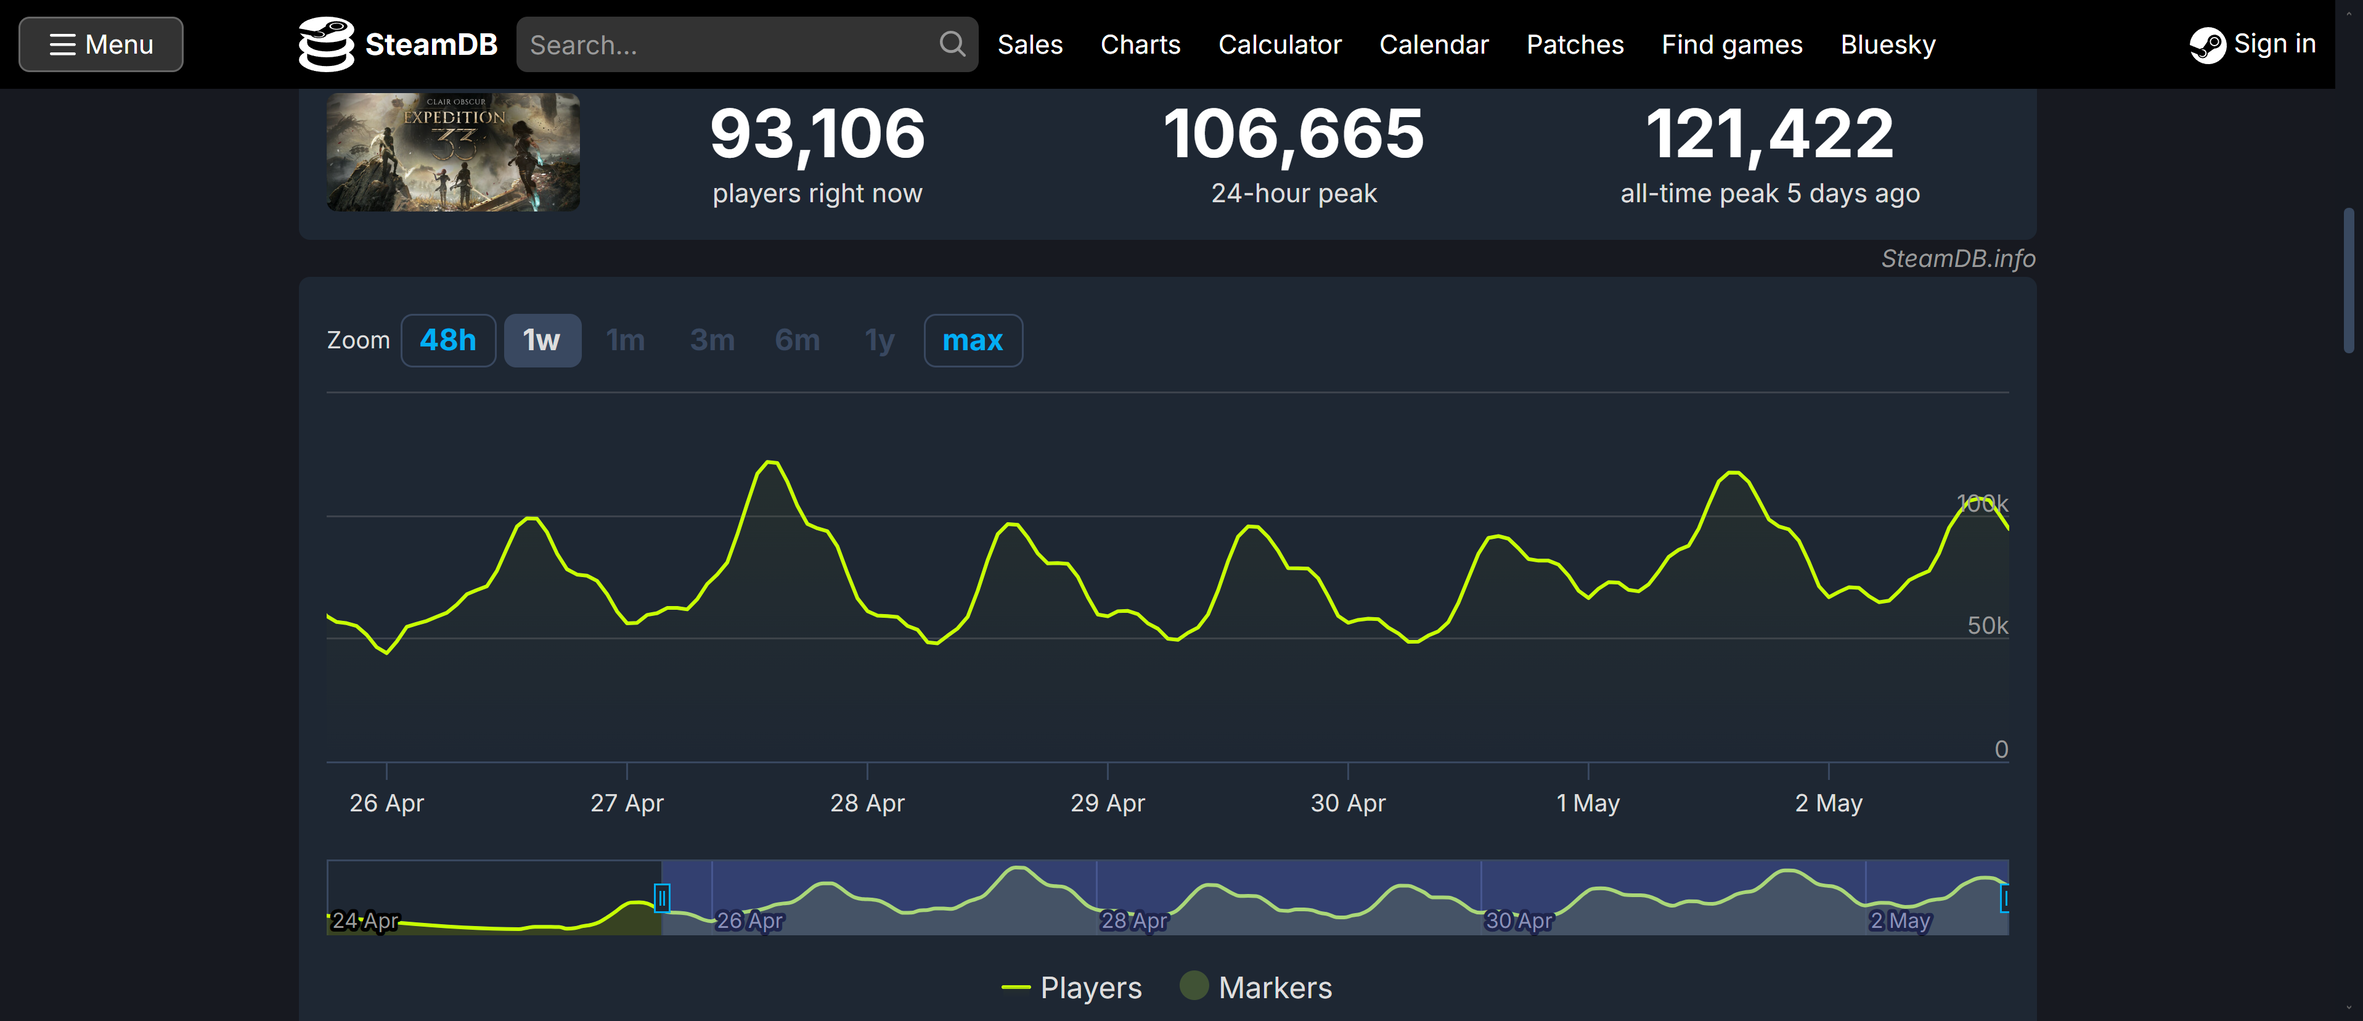Set chart zoom to 1w
Image resolution: width=2363 pixels, height=1021 pixels.
542,340
